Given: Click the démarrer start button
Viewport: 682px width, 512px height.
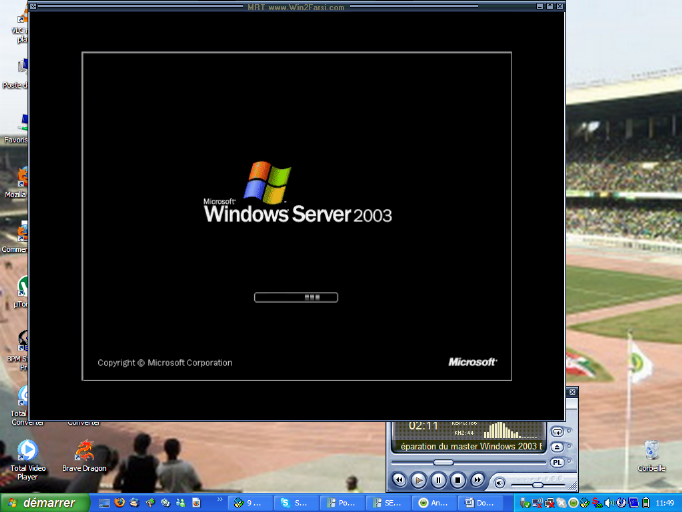Looking at the screenshot, I should point(45,503).
